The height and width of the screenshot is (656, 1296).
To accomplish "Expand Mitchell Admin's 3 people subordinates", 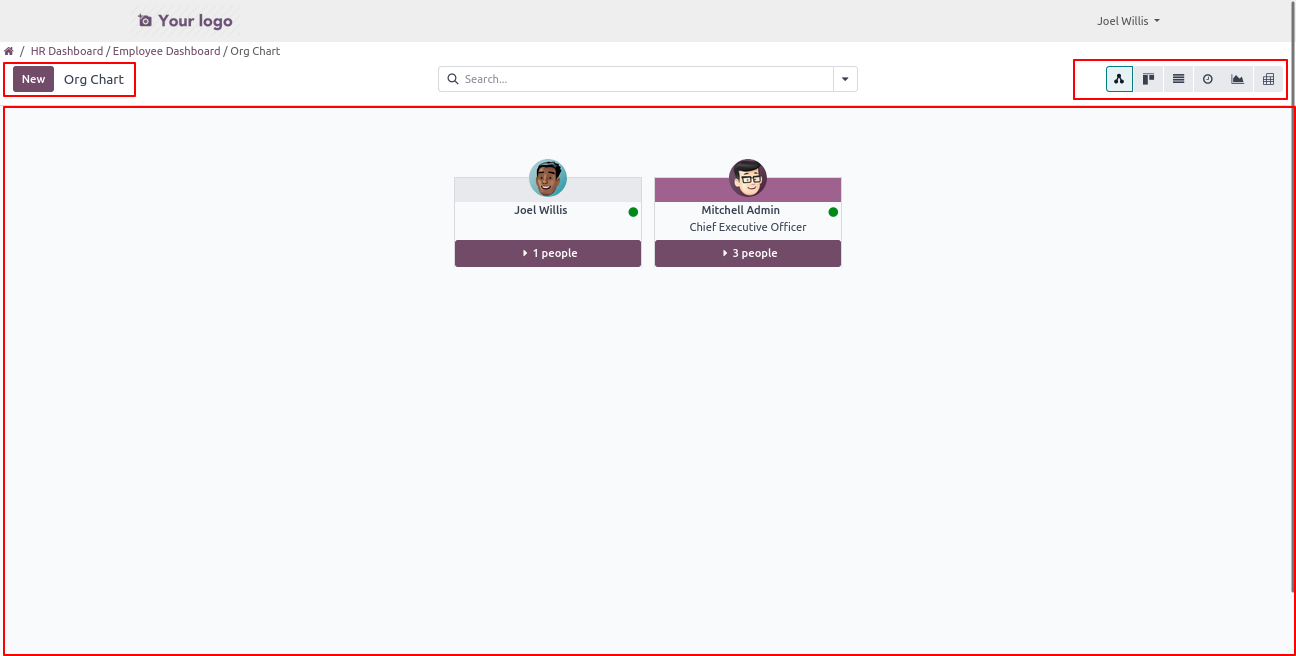I will coord(748,254).
